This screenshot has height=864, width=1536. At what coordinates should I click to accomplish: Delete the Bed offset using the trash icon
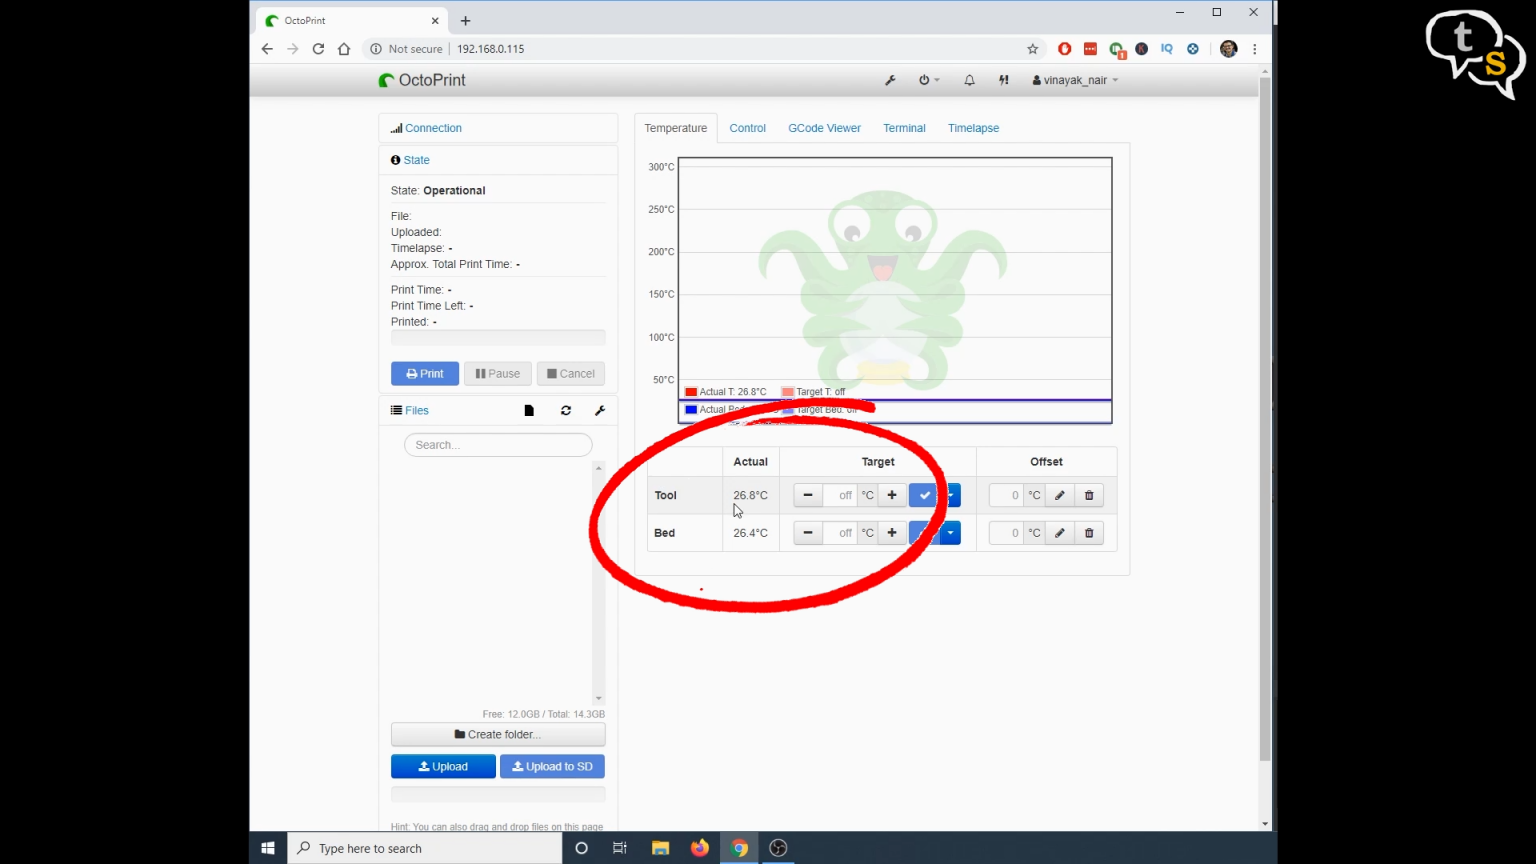point(1088,532)
